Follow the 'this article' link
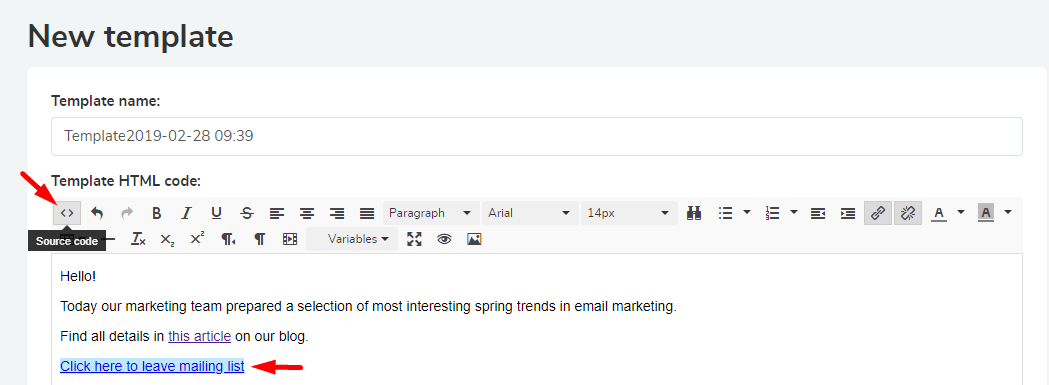1049x385 pixels. click(x=199, y=336)
